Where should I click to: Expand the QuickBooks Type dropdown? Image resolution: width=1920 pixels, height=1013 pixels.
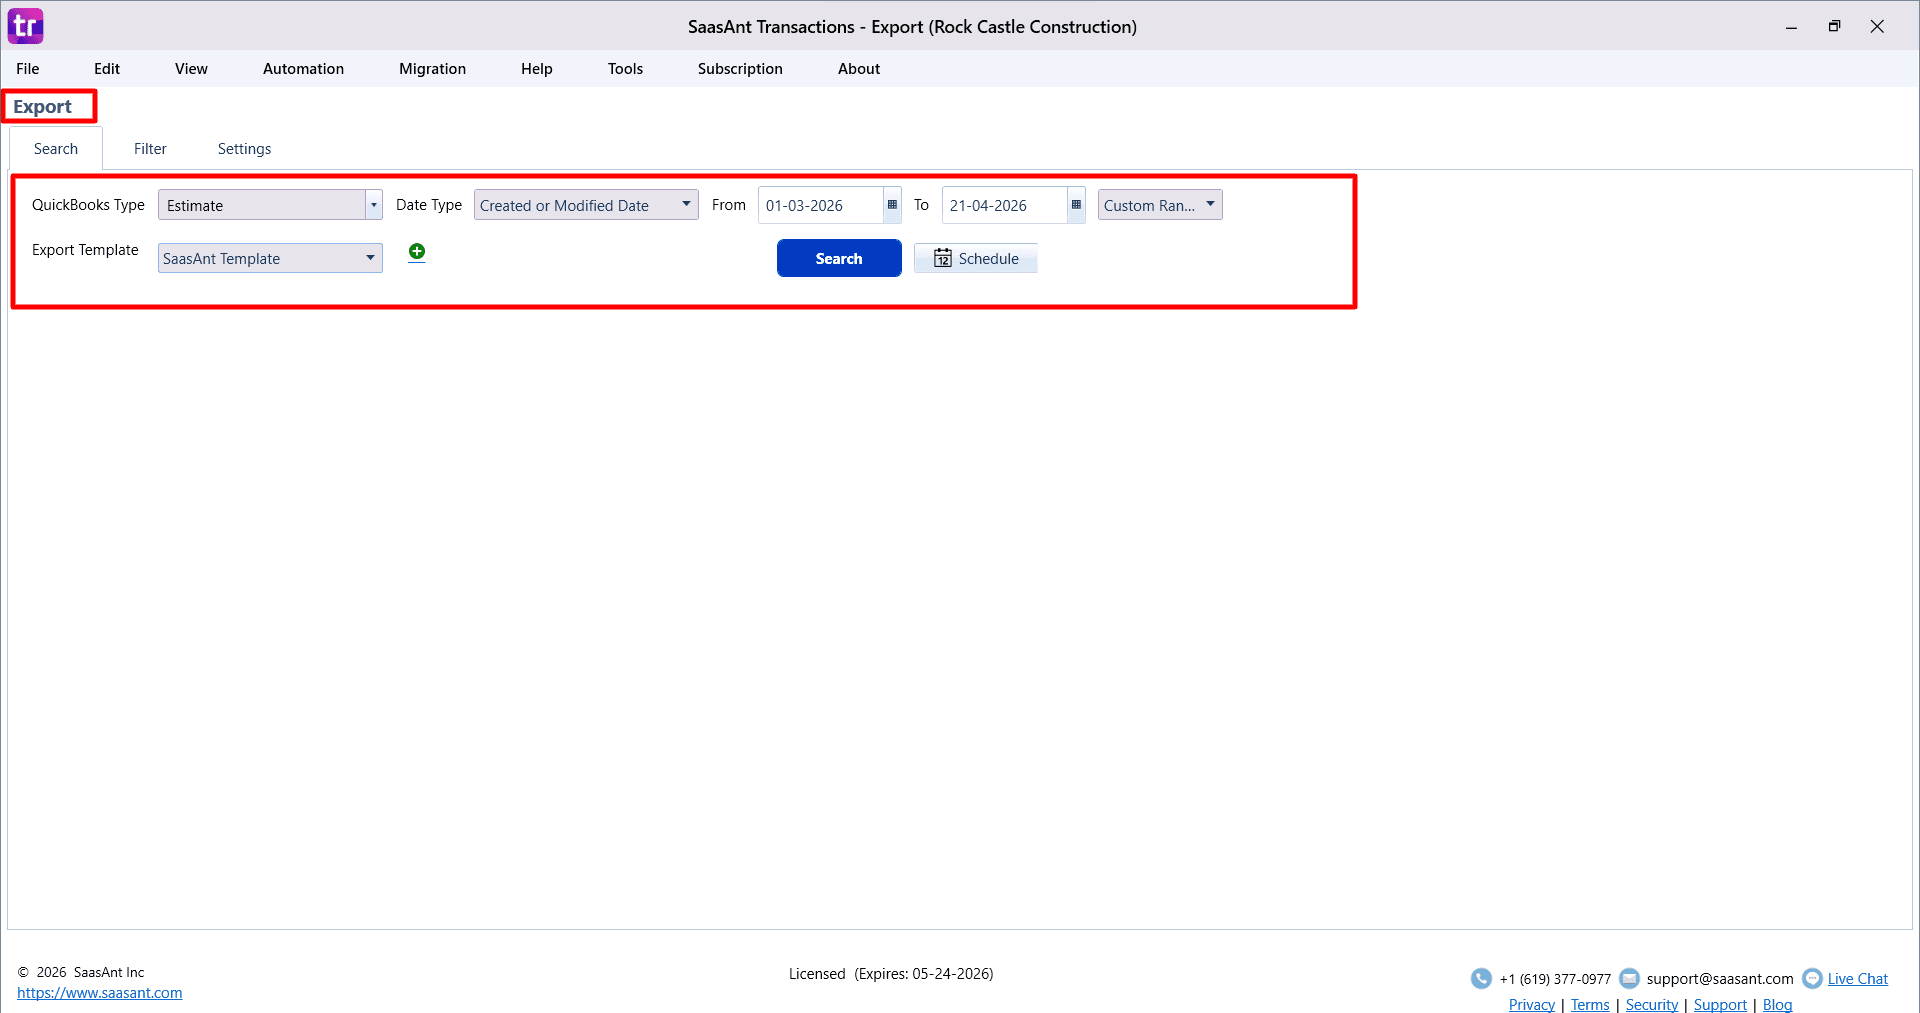pyautogui.click(x=374, y=205)
